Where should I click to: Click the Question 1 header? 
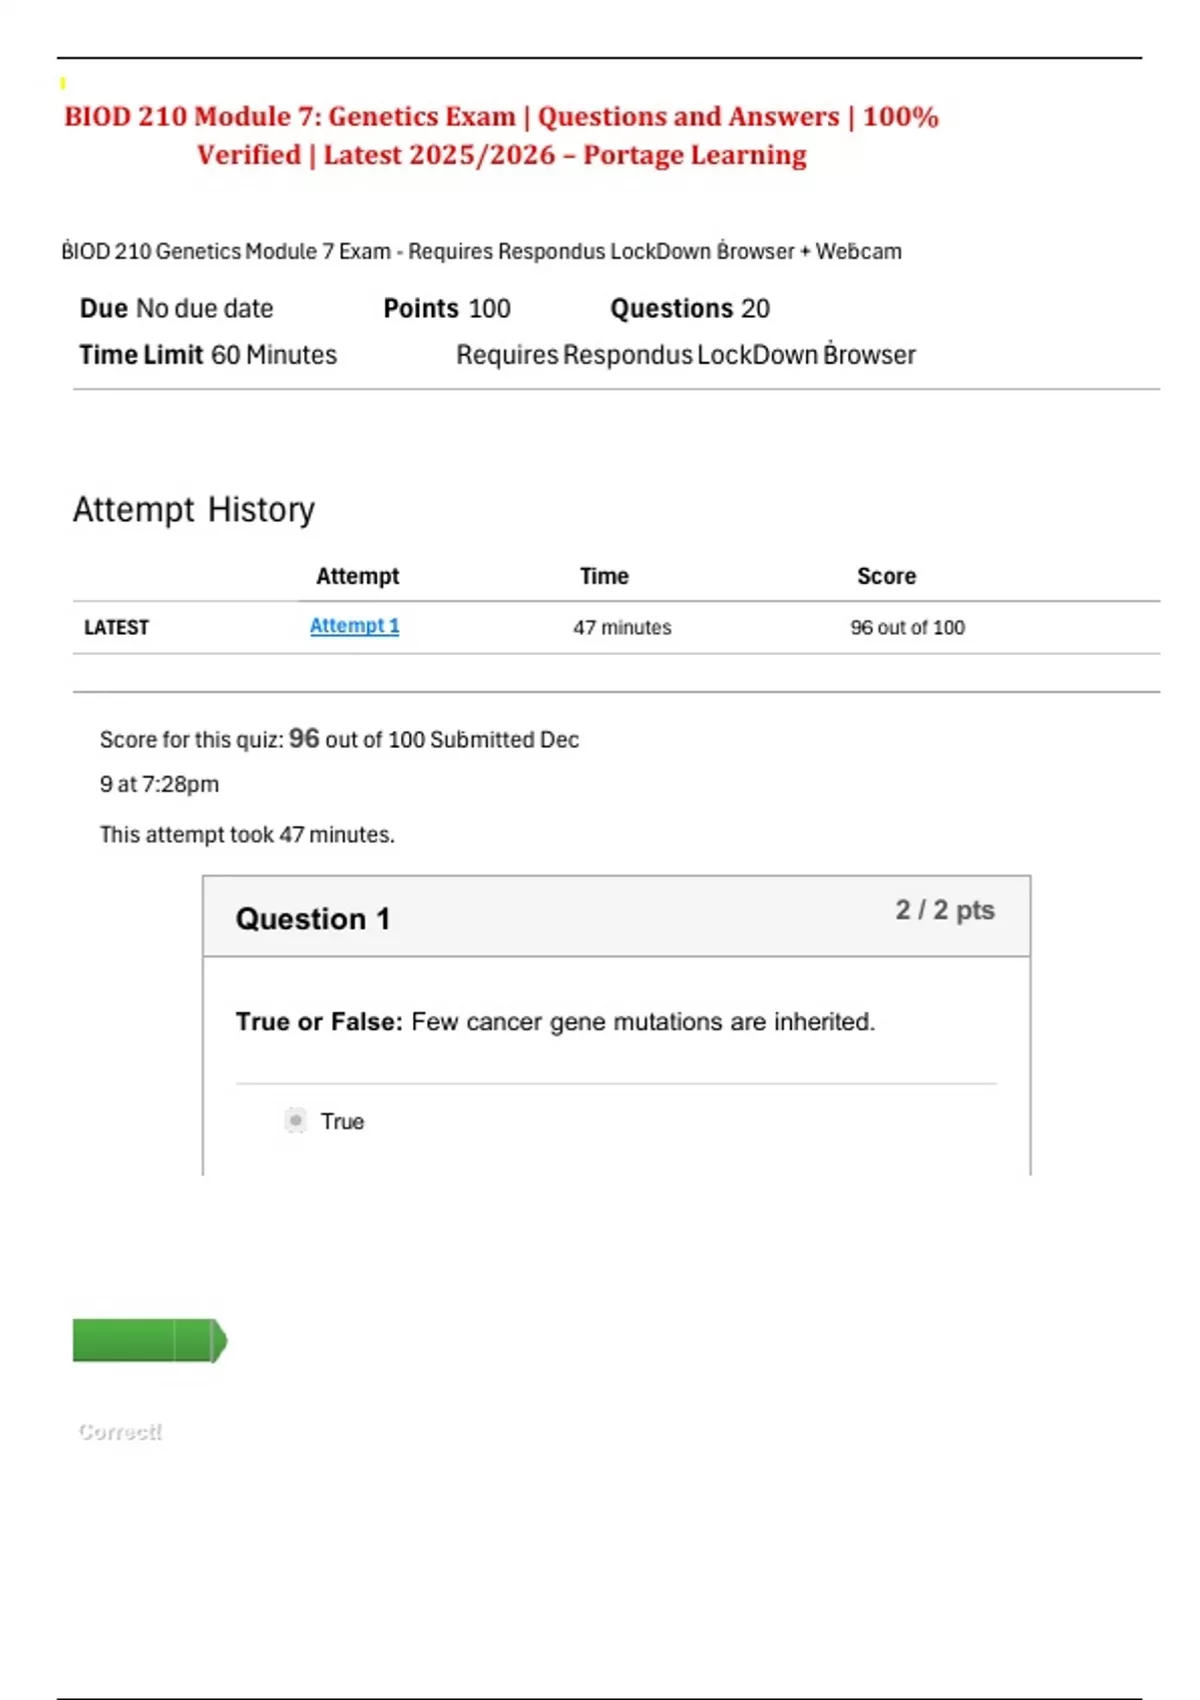313,919
